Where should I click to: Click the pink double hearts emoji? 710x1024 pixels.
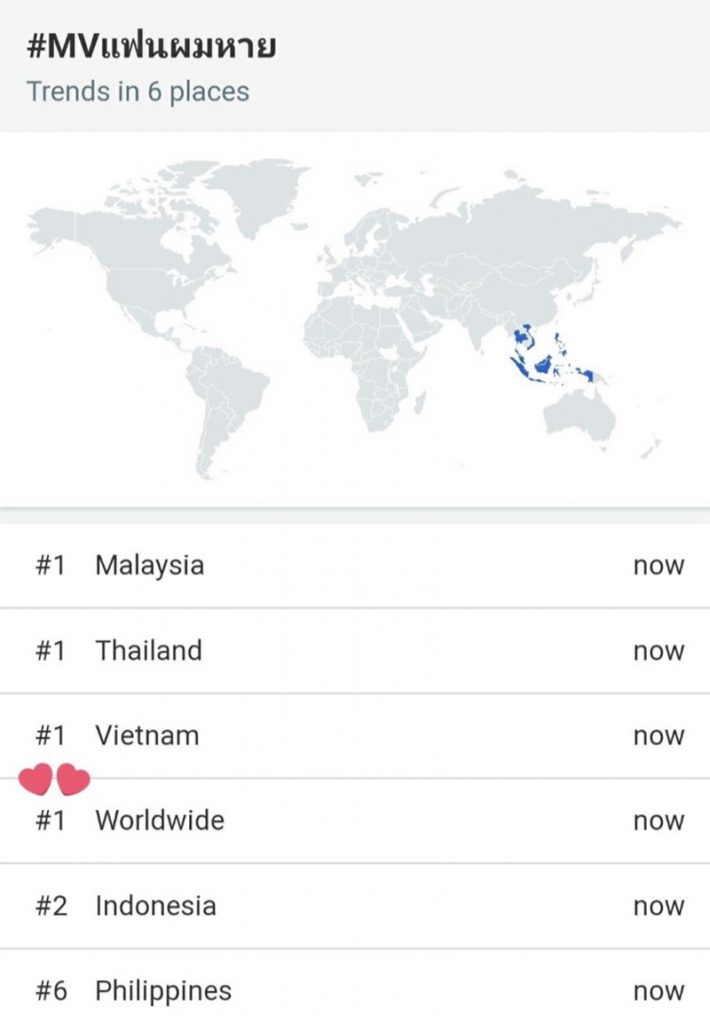(x=54, y=779)
